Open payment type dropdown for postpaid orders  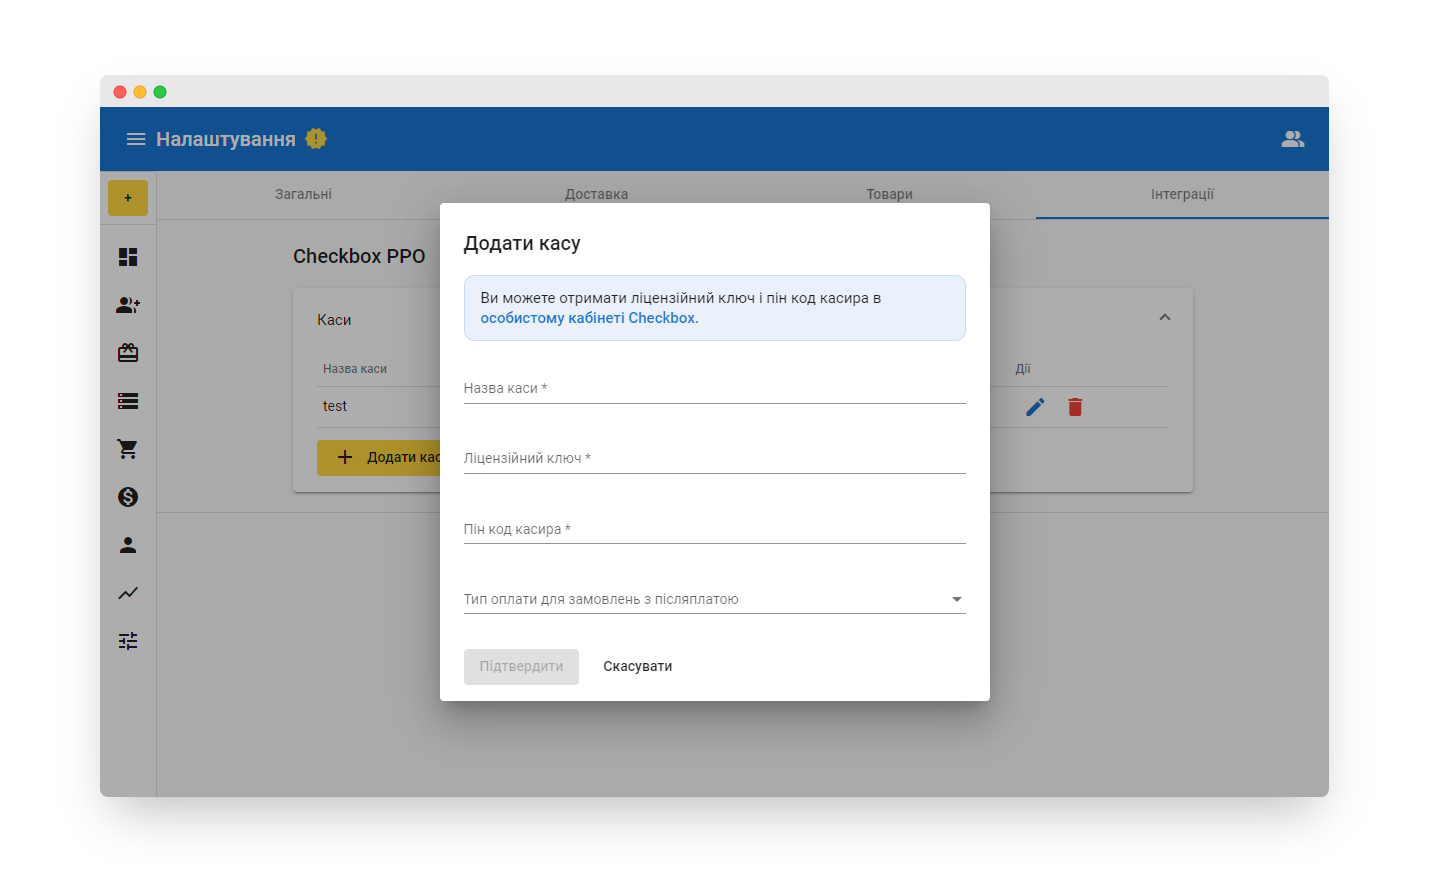coord(714,599)
